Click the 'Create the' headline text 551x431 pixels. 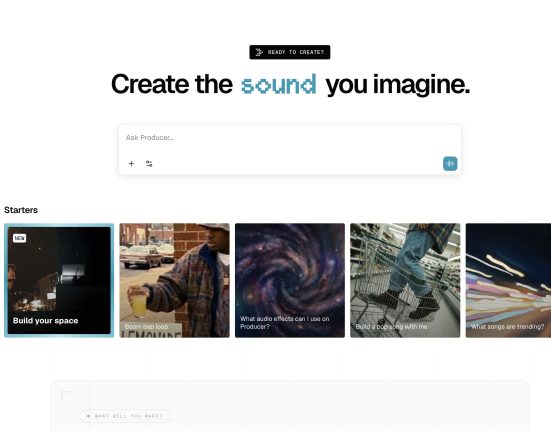(x=172, y=84)
